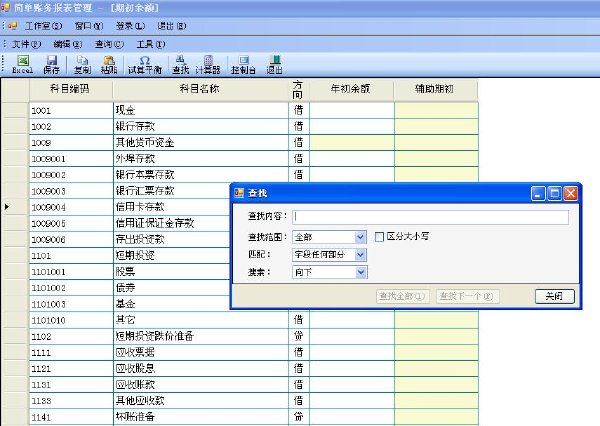
Task: Select the cell 坏账准备
Action: click(x=201, y=416)
